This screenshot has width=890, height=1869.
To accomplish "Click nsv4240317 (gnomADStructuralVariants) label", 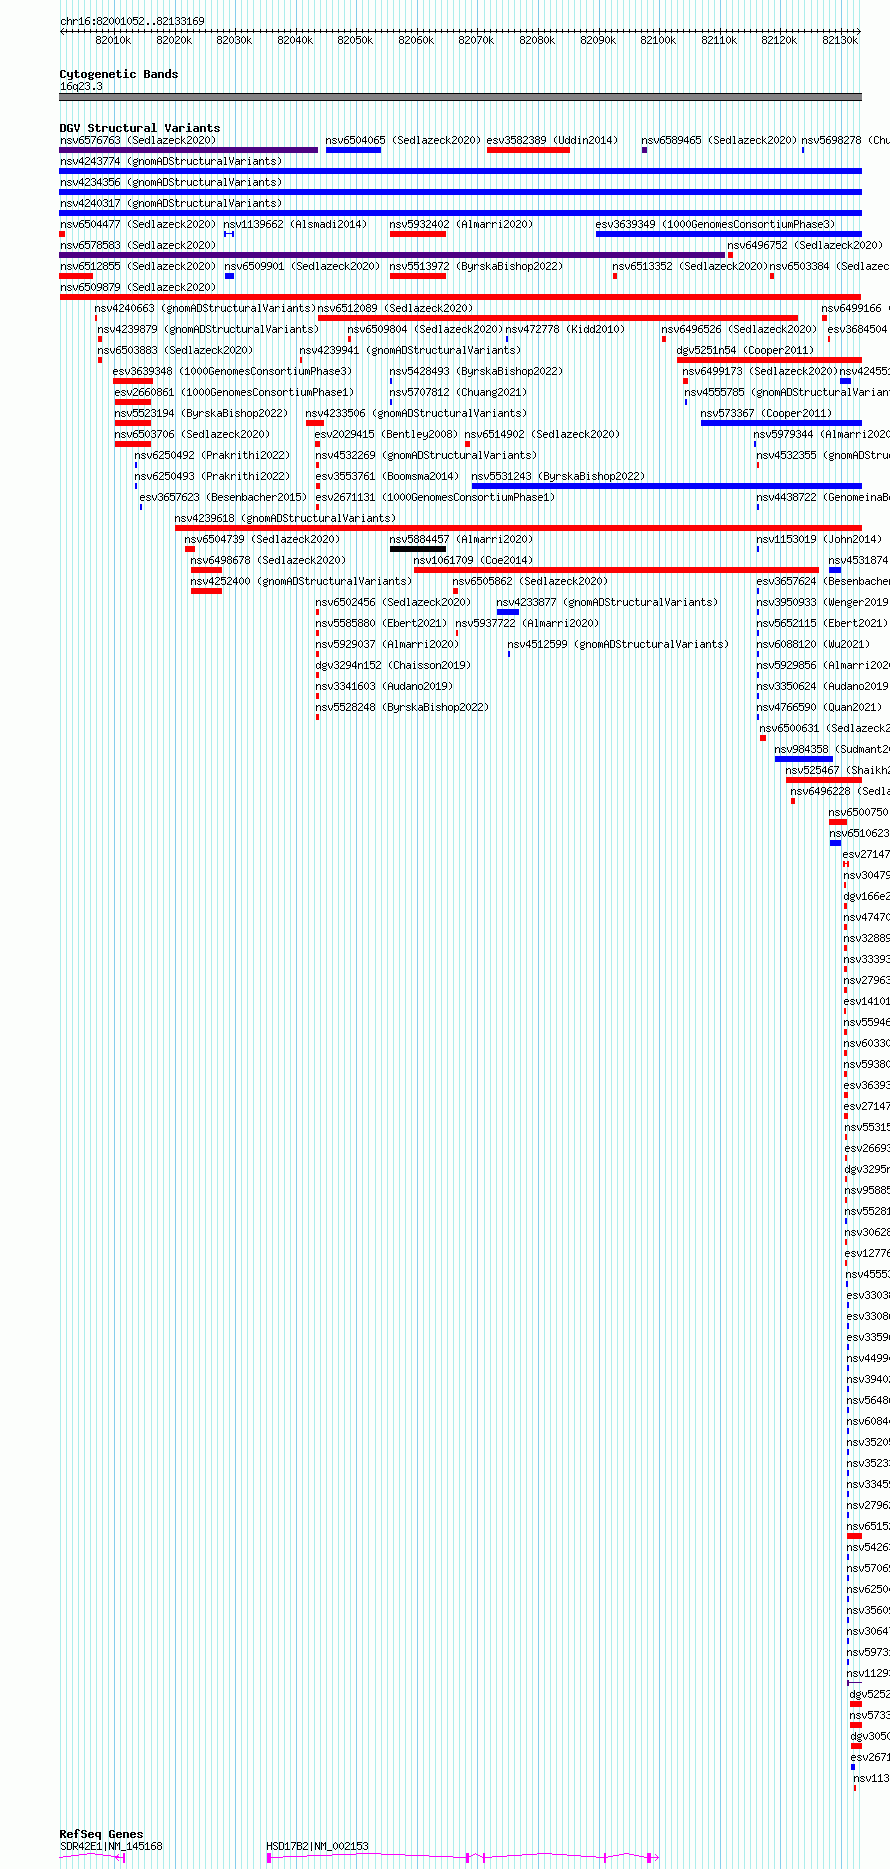I will pyautogui.click(x=171, y=203).
